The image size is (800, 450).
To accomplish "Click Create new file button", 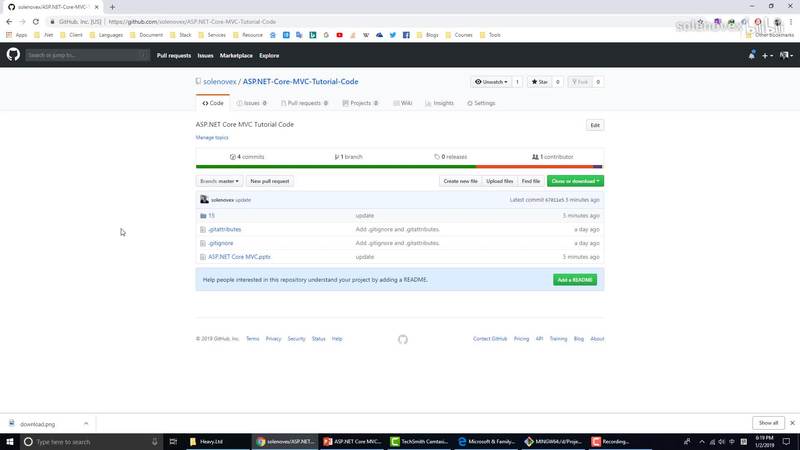I will click(460, 181).
